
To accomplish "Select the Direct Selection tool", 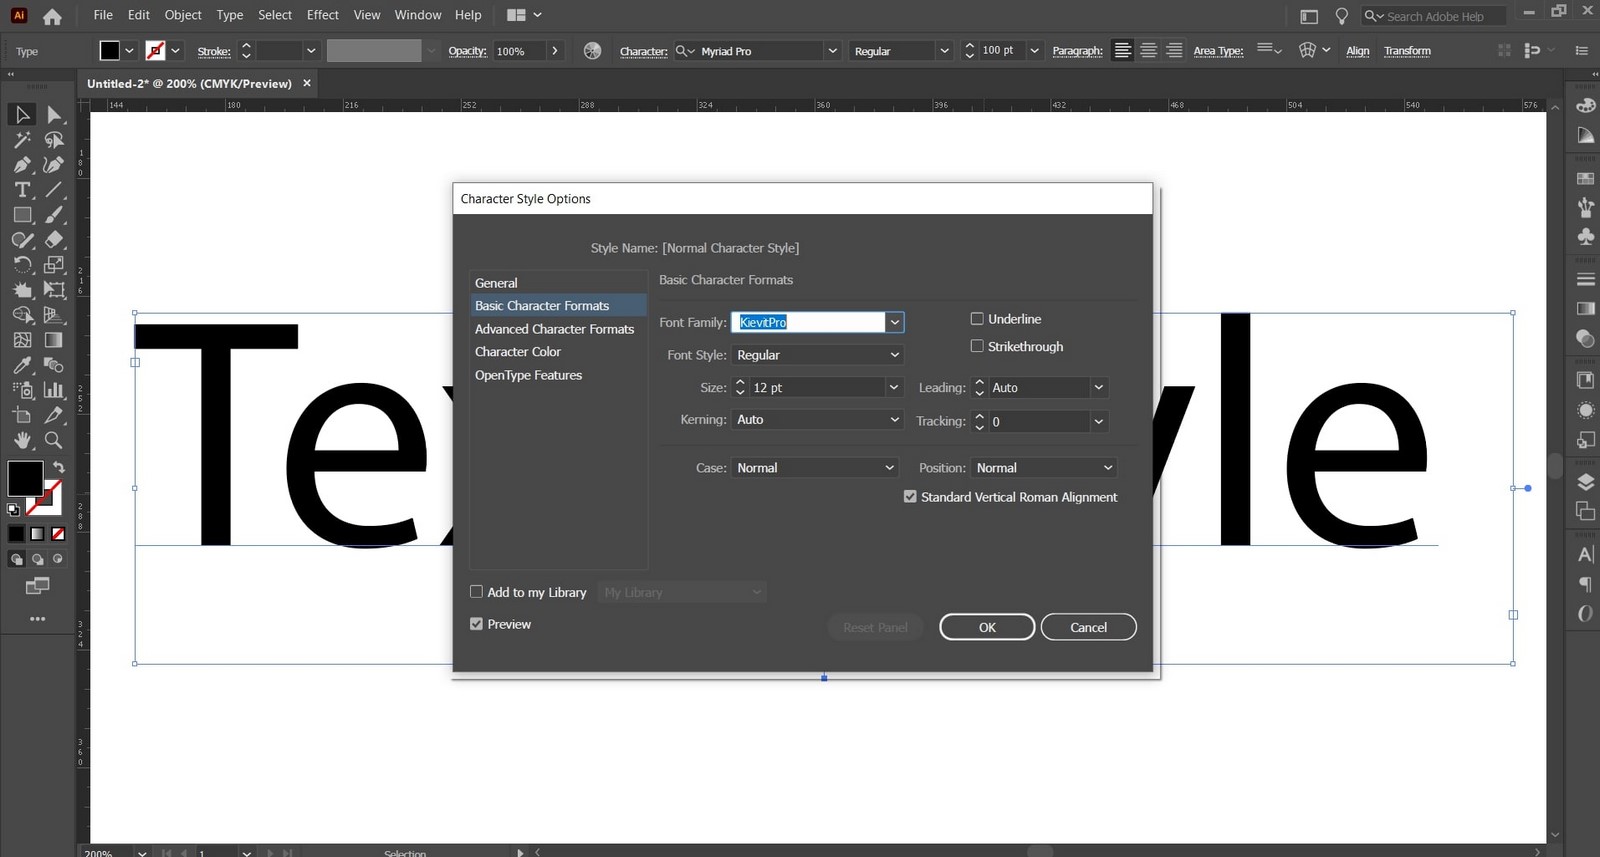I will [54, 115].
